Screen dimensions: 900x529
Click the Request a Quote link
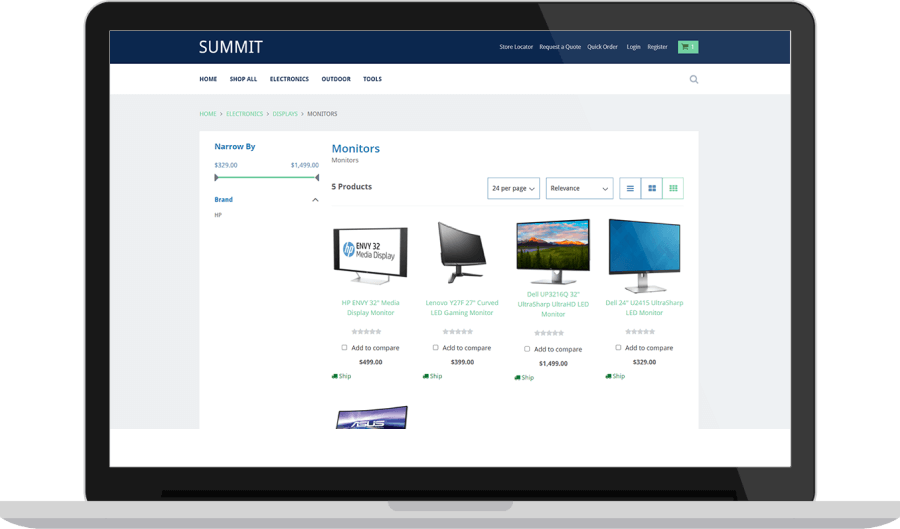(560, 47)
